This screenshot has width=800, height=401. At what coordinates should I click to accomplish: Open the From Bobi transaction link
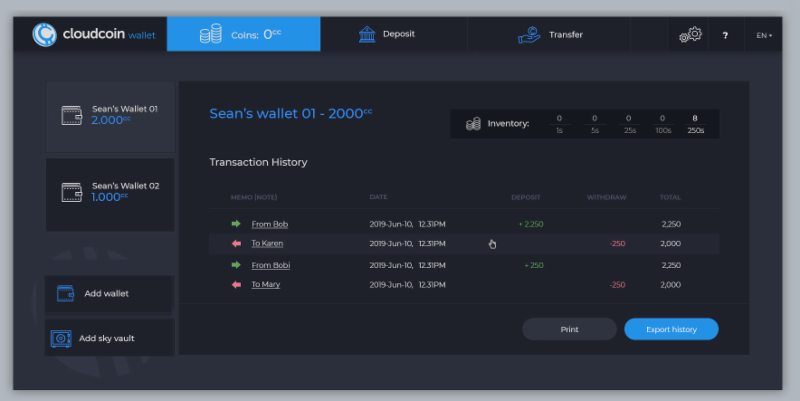[270, 265]
